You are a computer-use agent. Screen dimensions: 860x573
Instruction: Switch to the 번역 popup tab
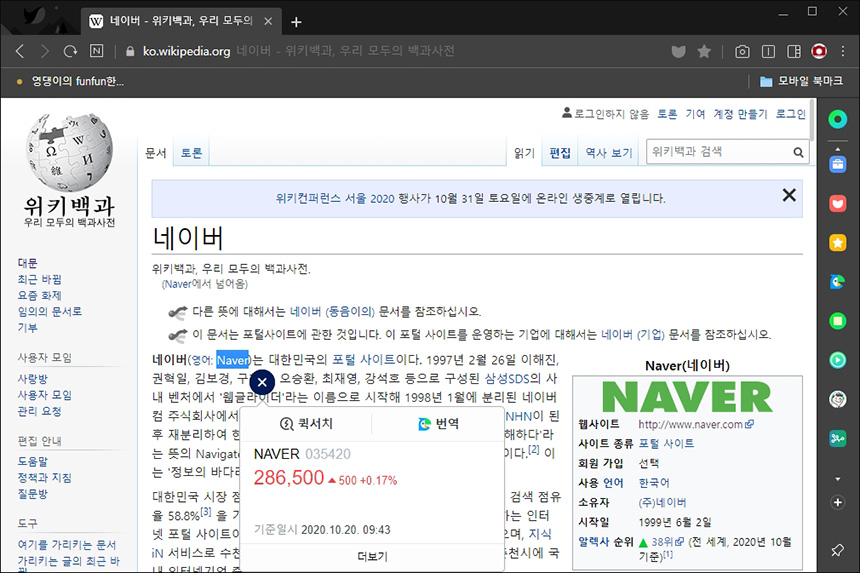click(x=438, y=424)
